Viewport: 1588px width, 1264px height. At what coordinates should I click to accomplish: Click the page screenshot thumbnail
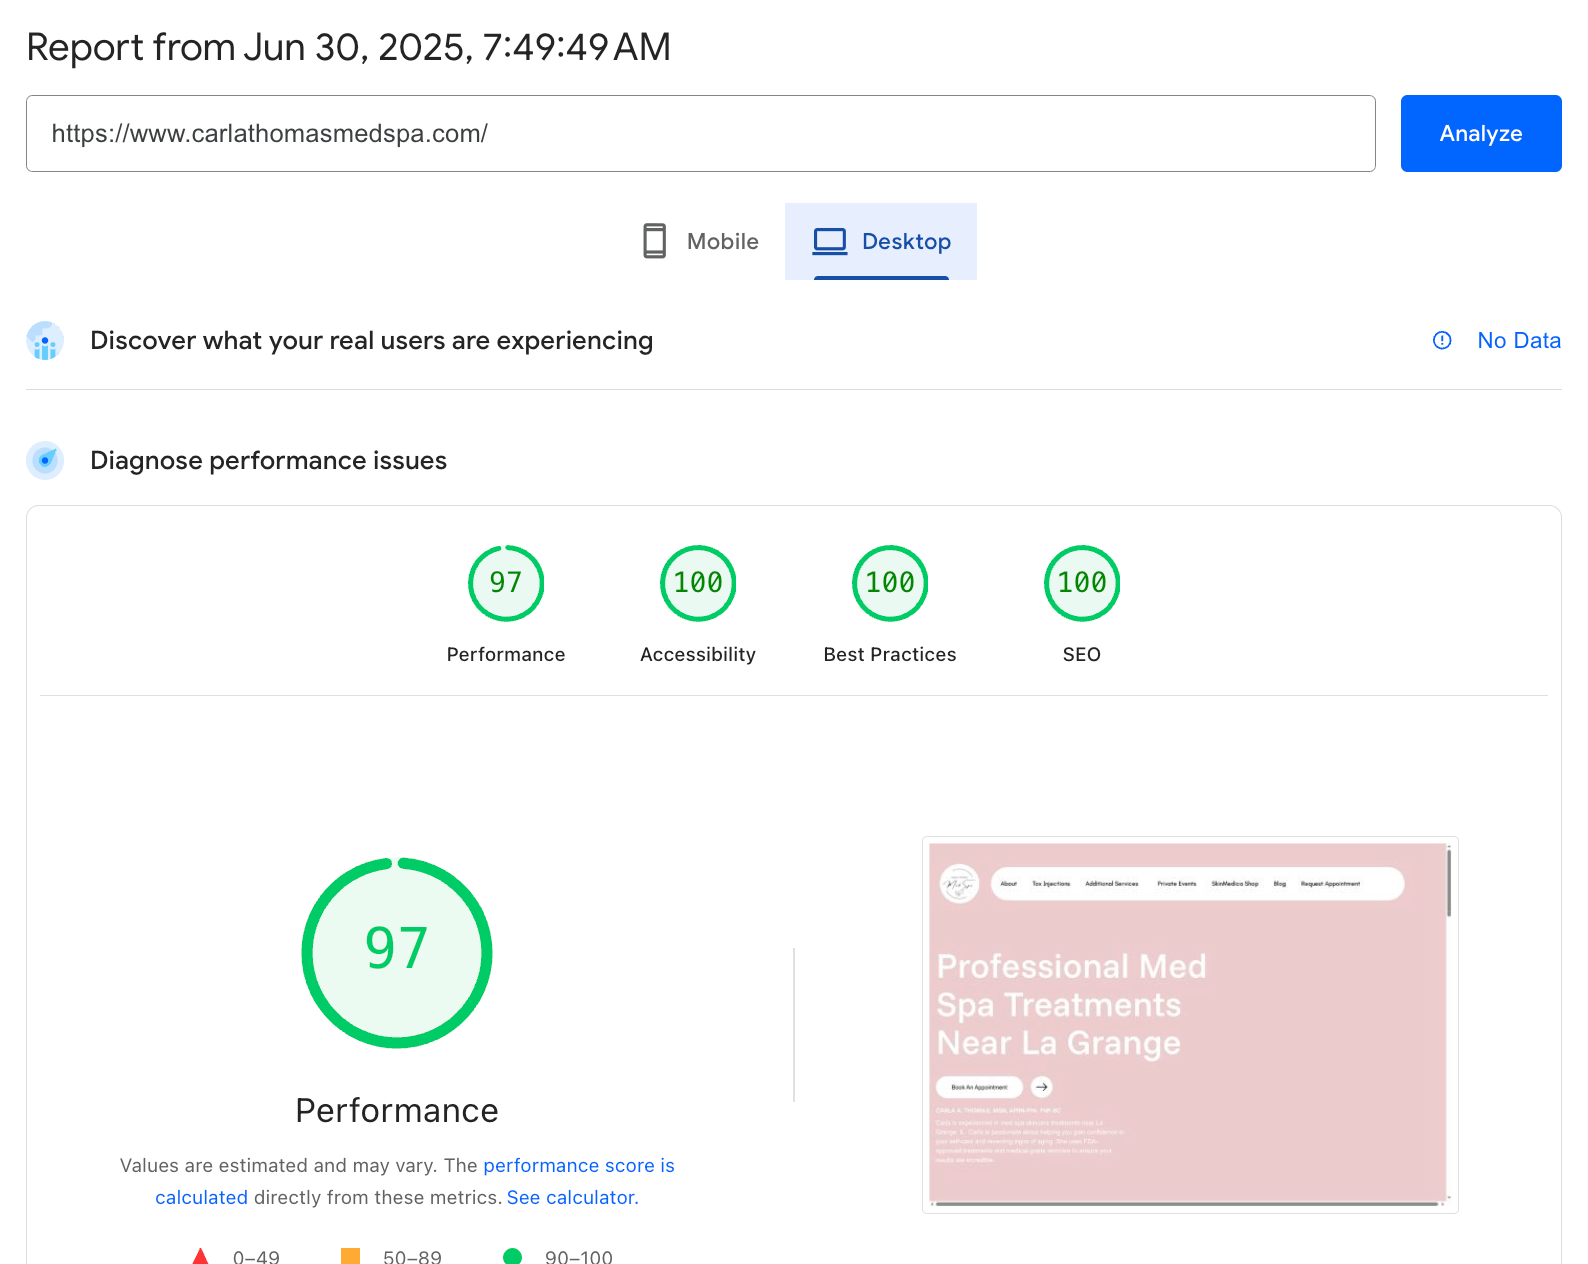[1190, 1025]
